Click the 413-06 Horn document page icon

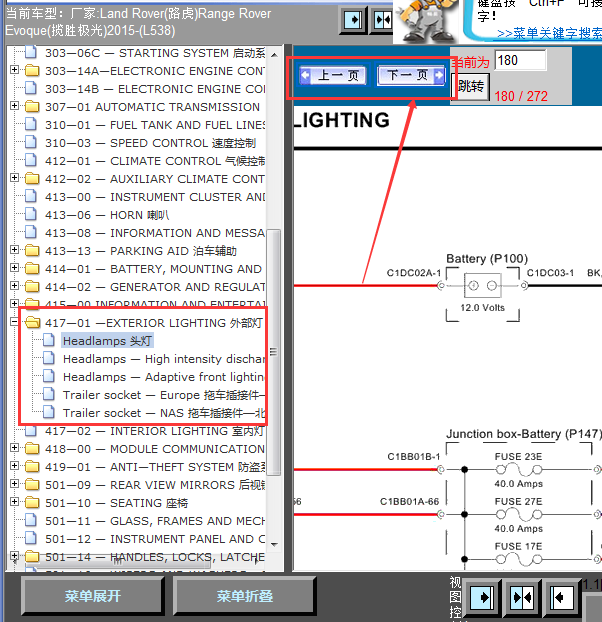point(31,214)
